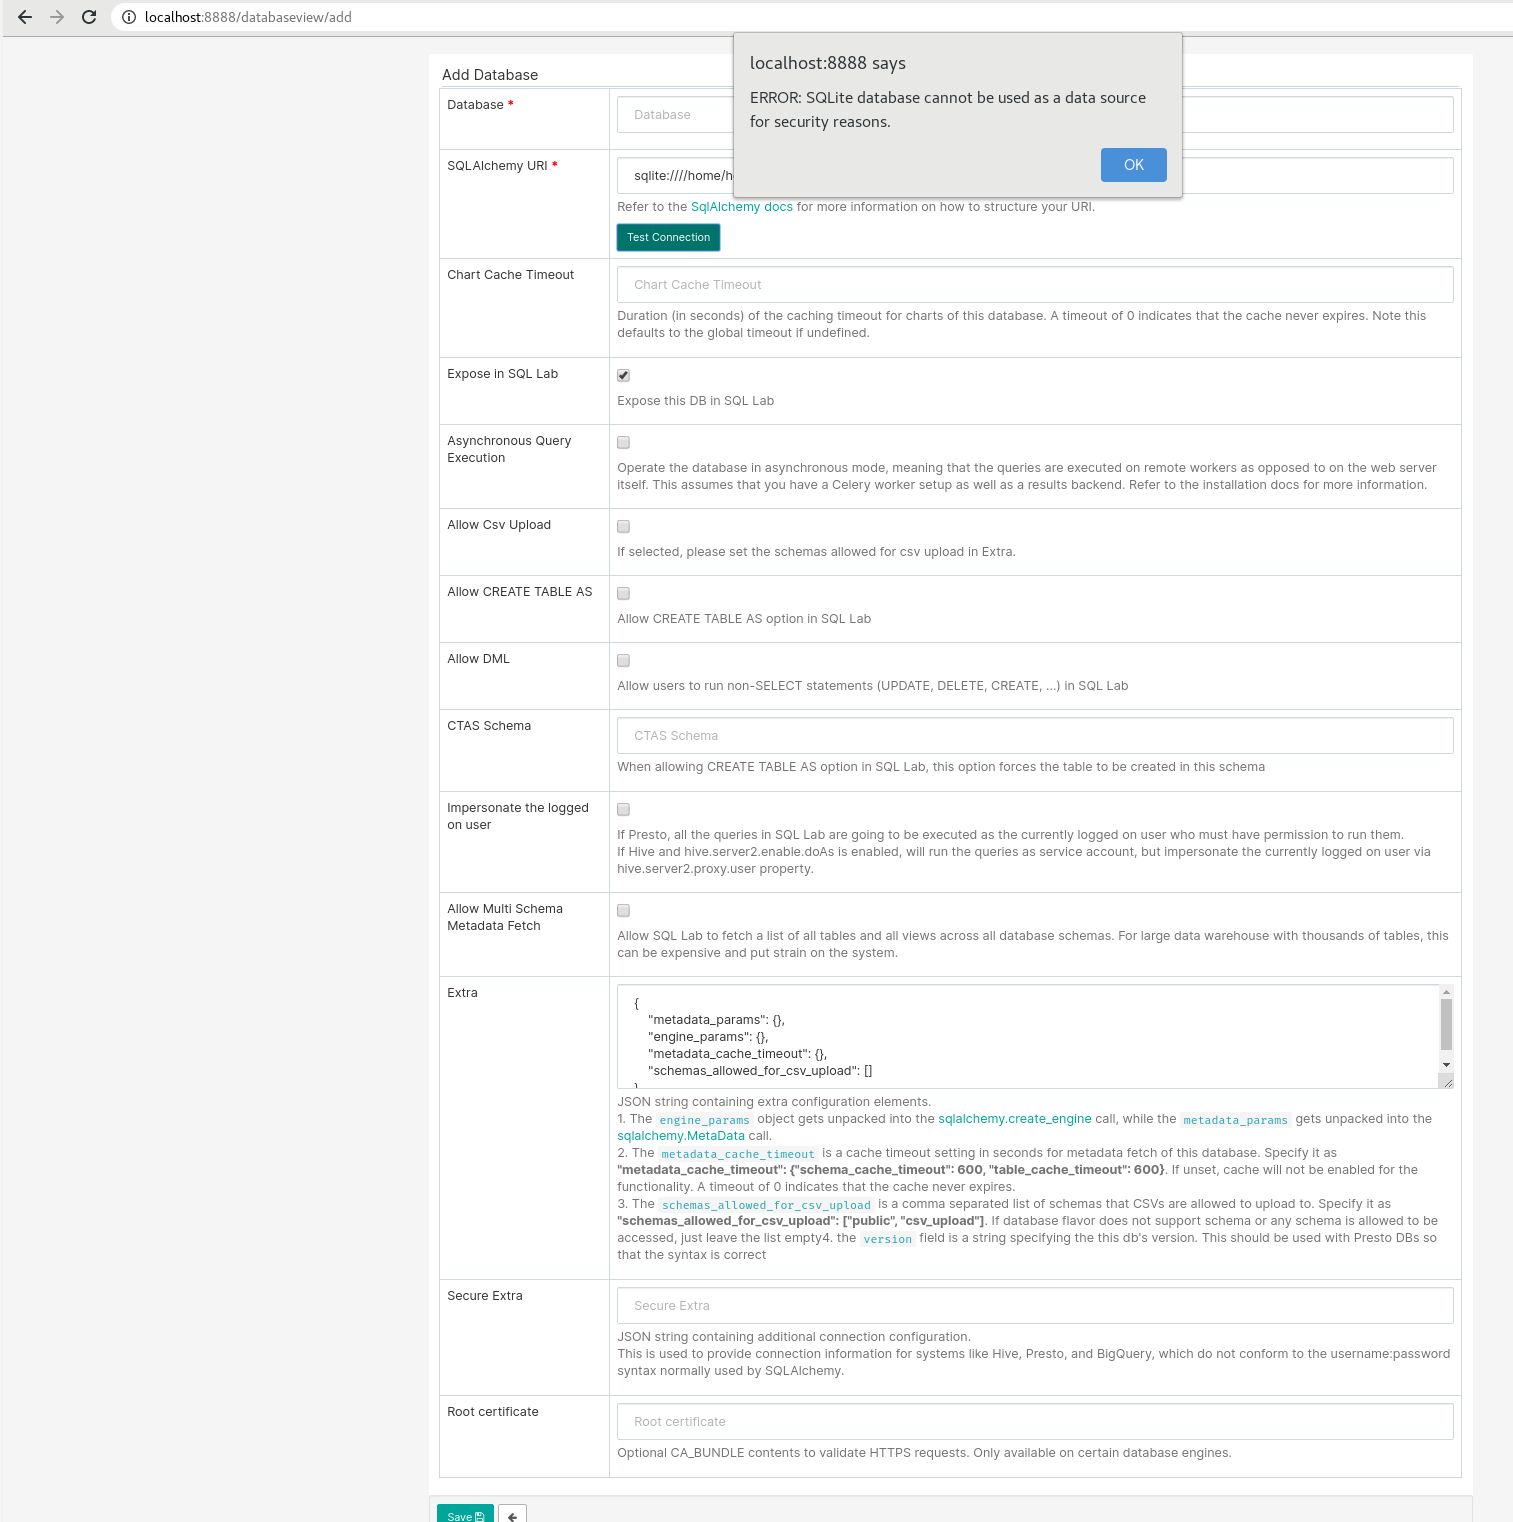The height and width of the screenshot is (1522, 1513).
Task: Save the database form
Action: [x=465, y=1515]
